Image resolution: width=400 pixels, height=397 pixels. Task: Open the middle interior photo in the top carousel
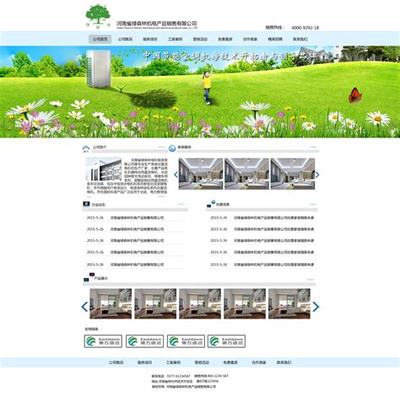(247, 174)
